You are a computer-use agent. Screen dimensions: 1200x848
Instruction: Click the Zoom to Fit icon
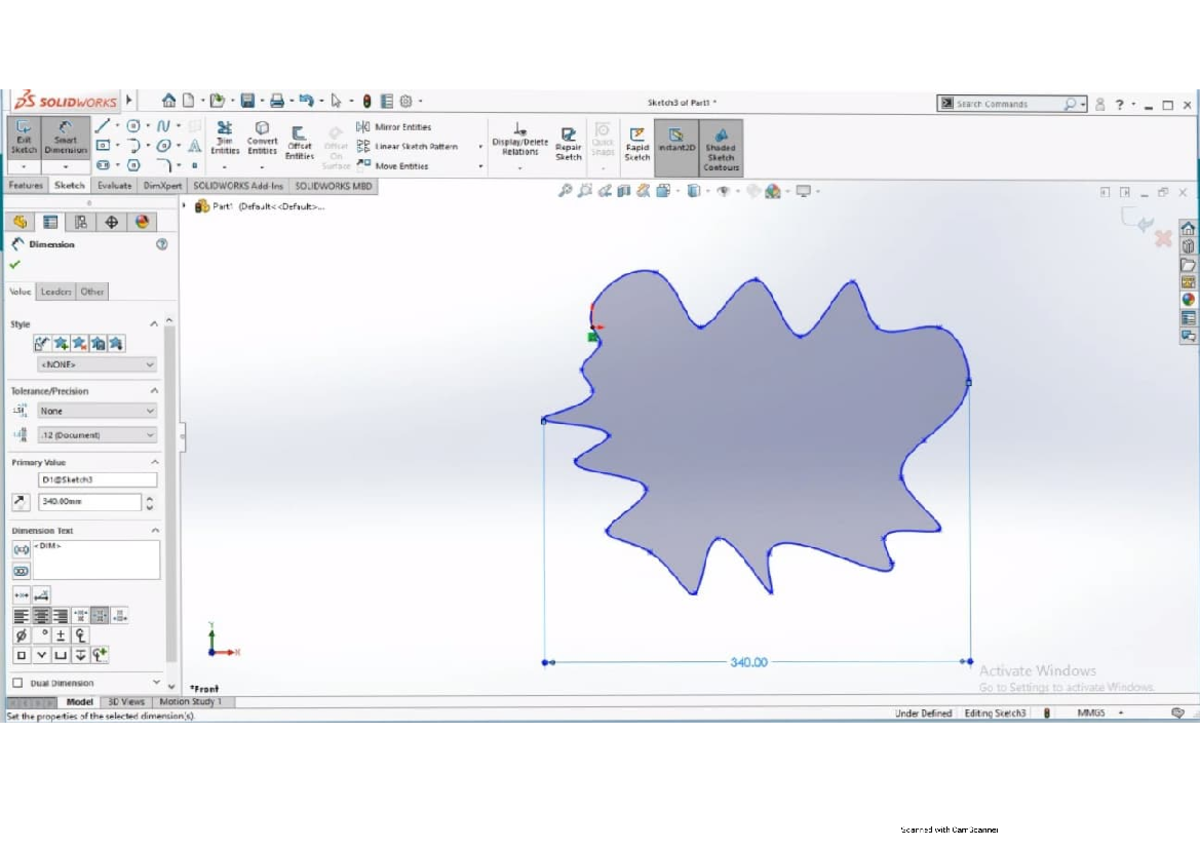point(565,191)
